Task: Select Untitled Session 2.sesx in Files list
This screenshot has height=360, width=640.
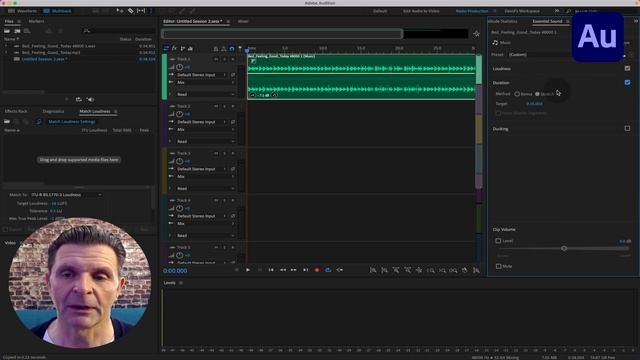Action: [44, 59]
